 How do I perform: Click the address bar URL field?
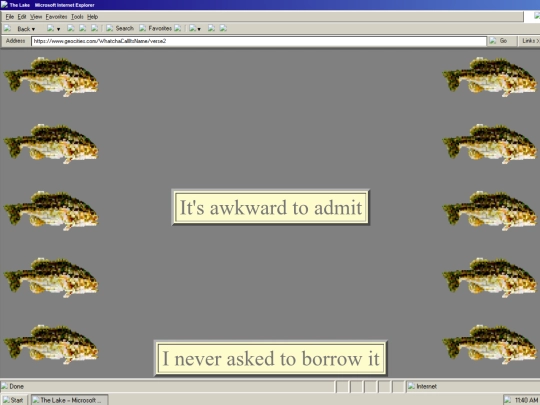tap(259, 41)
